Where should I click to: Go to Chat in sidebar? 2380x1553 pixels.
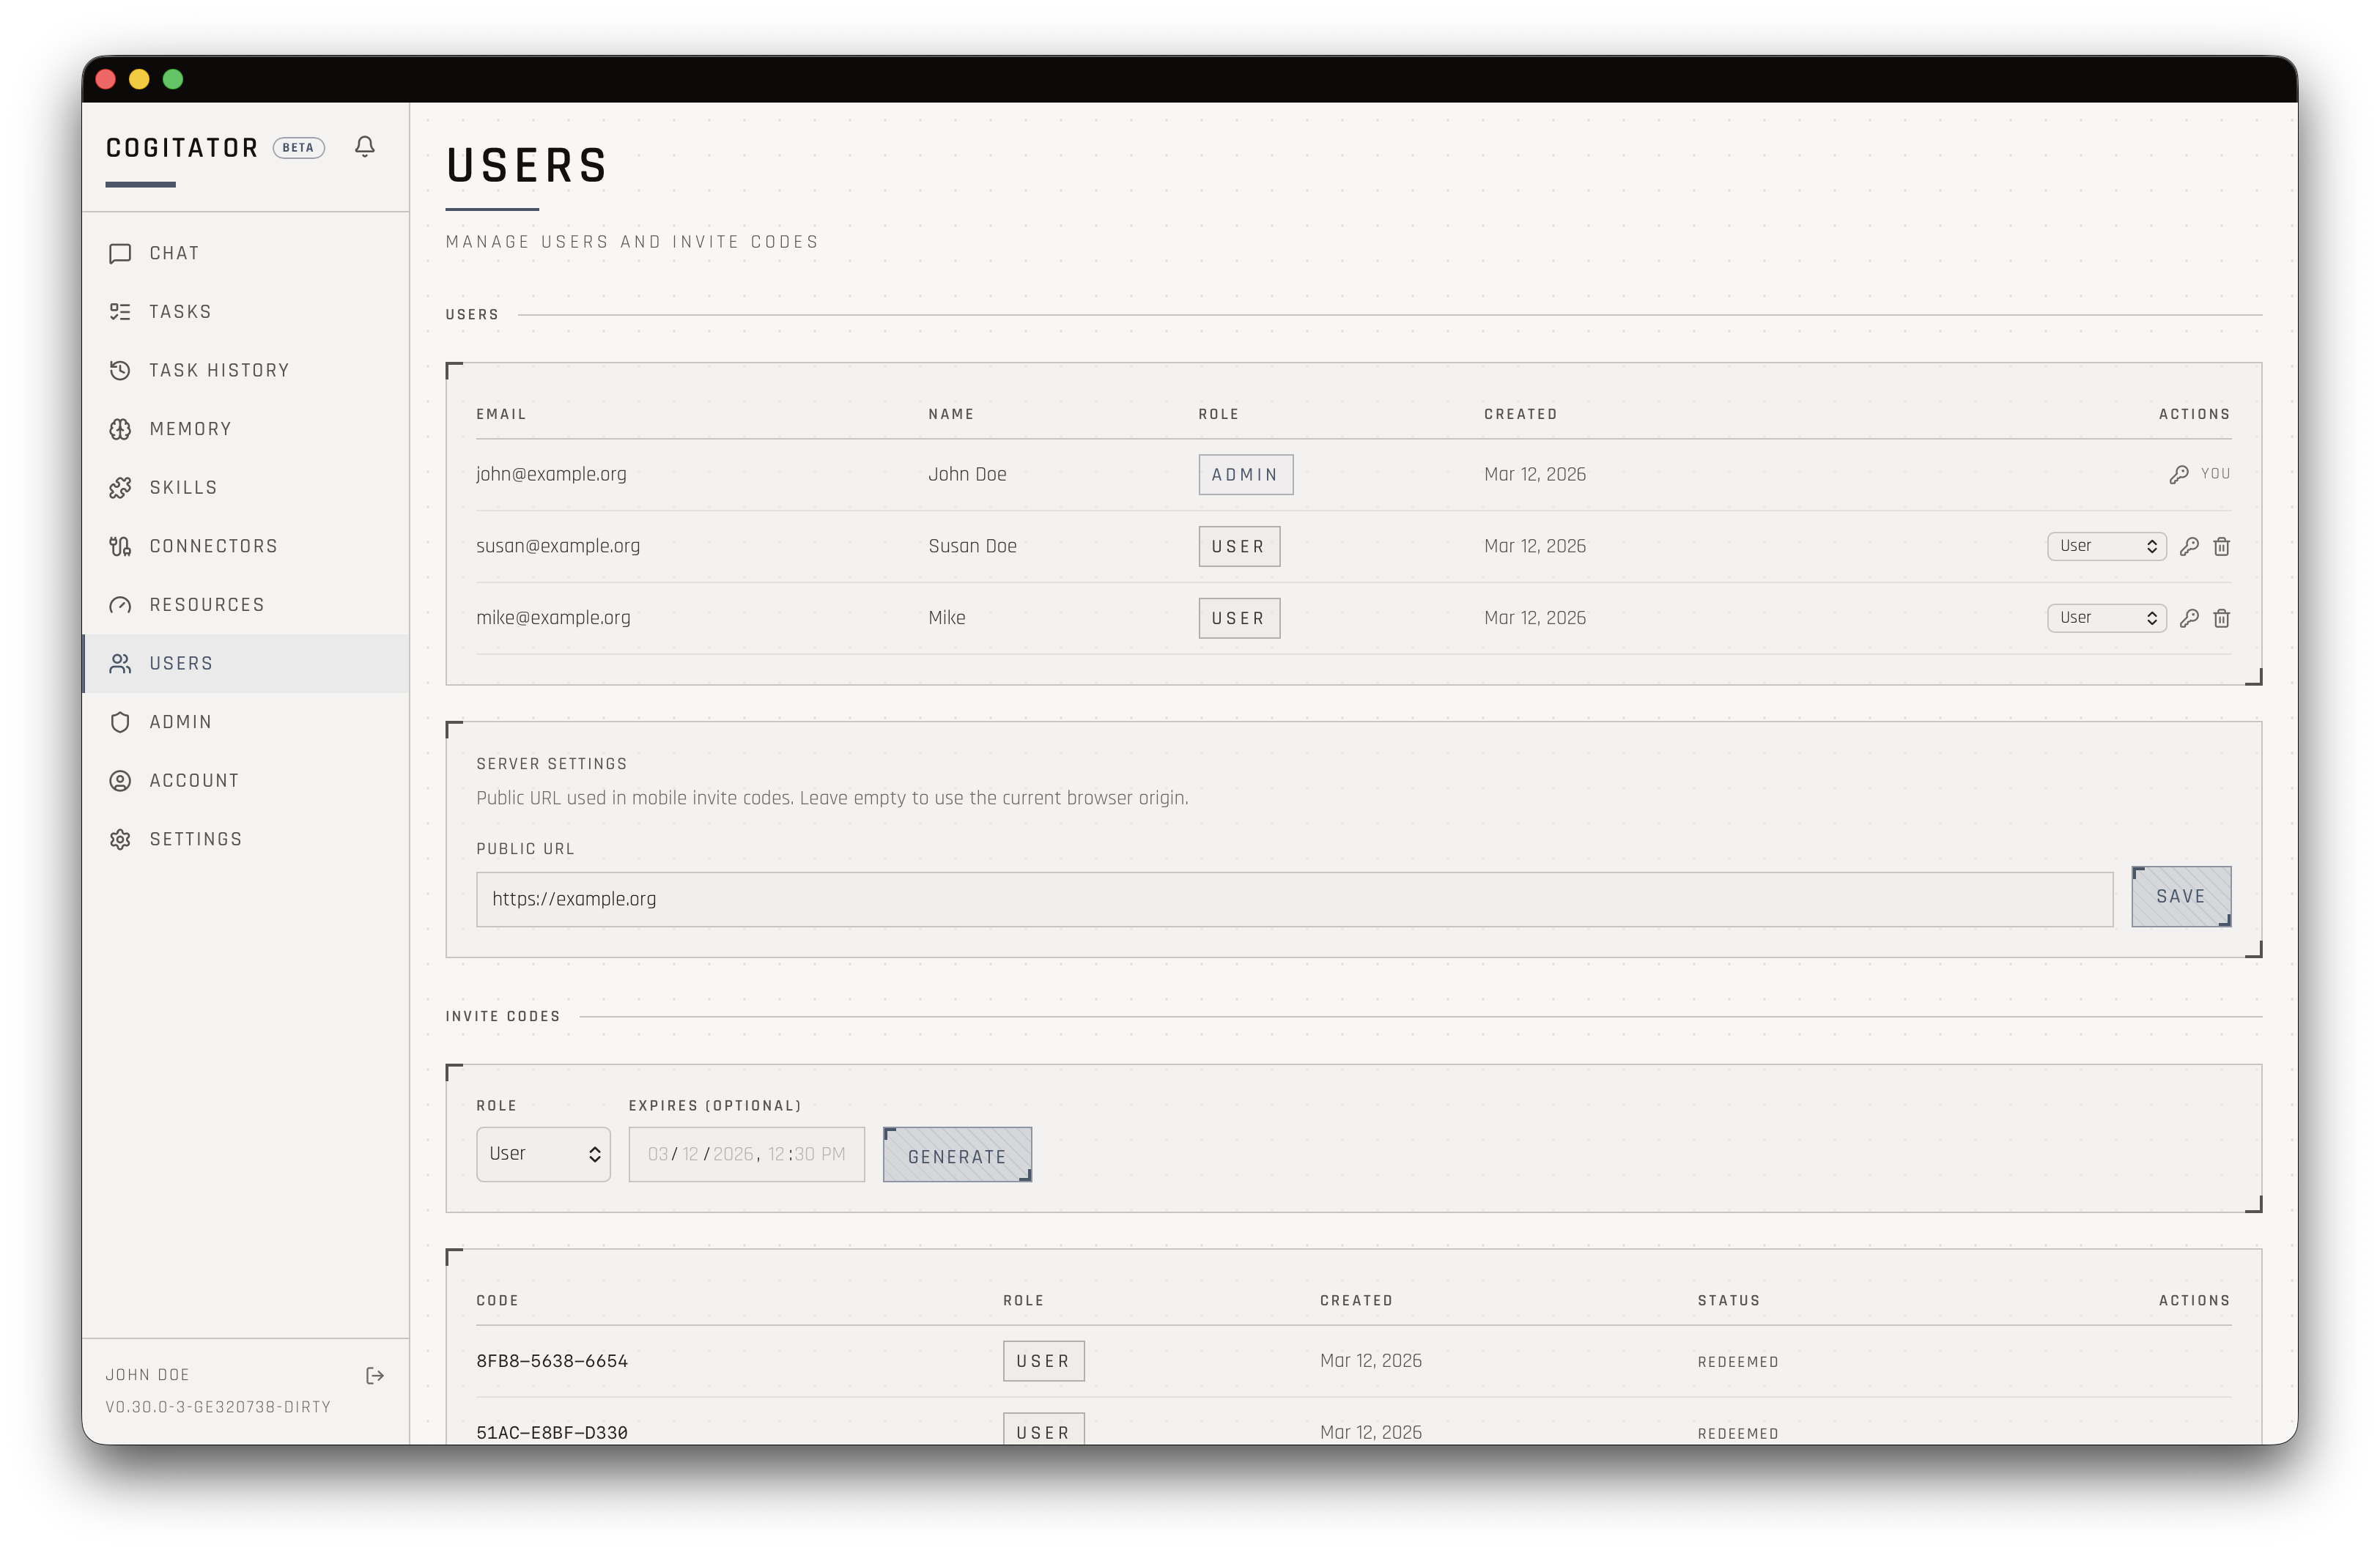245,253
